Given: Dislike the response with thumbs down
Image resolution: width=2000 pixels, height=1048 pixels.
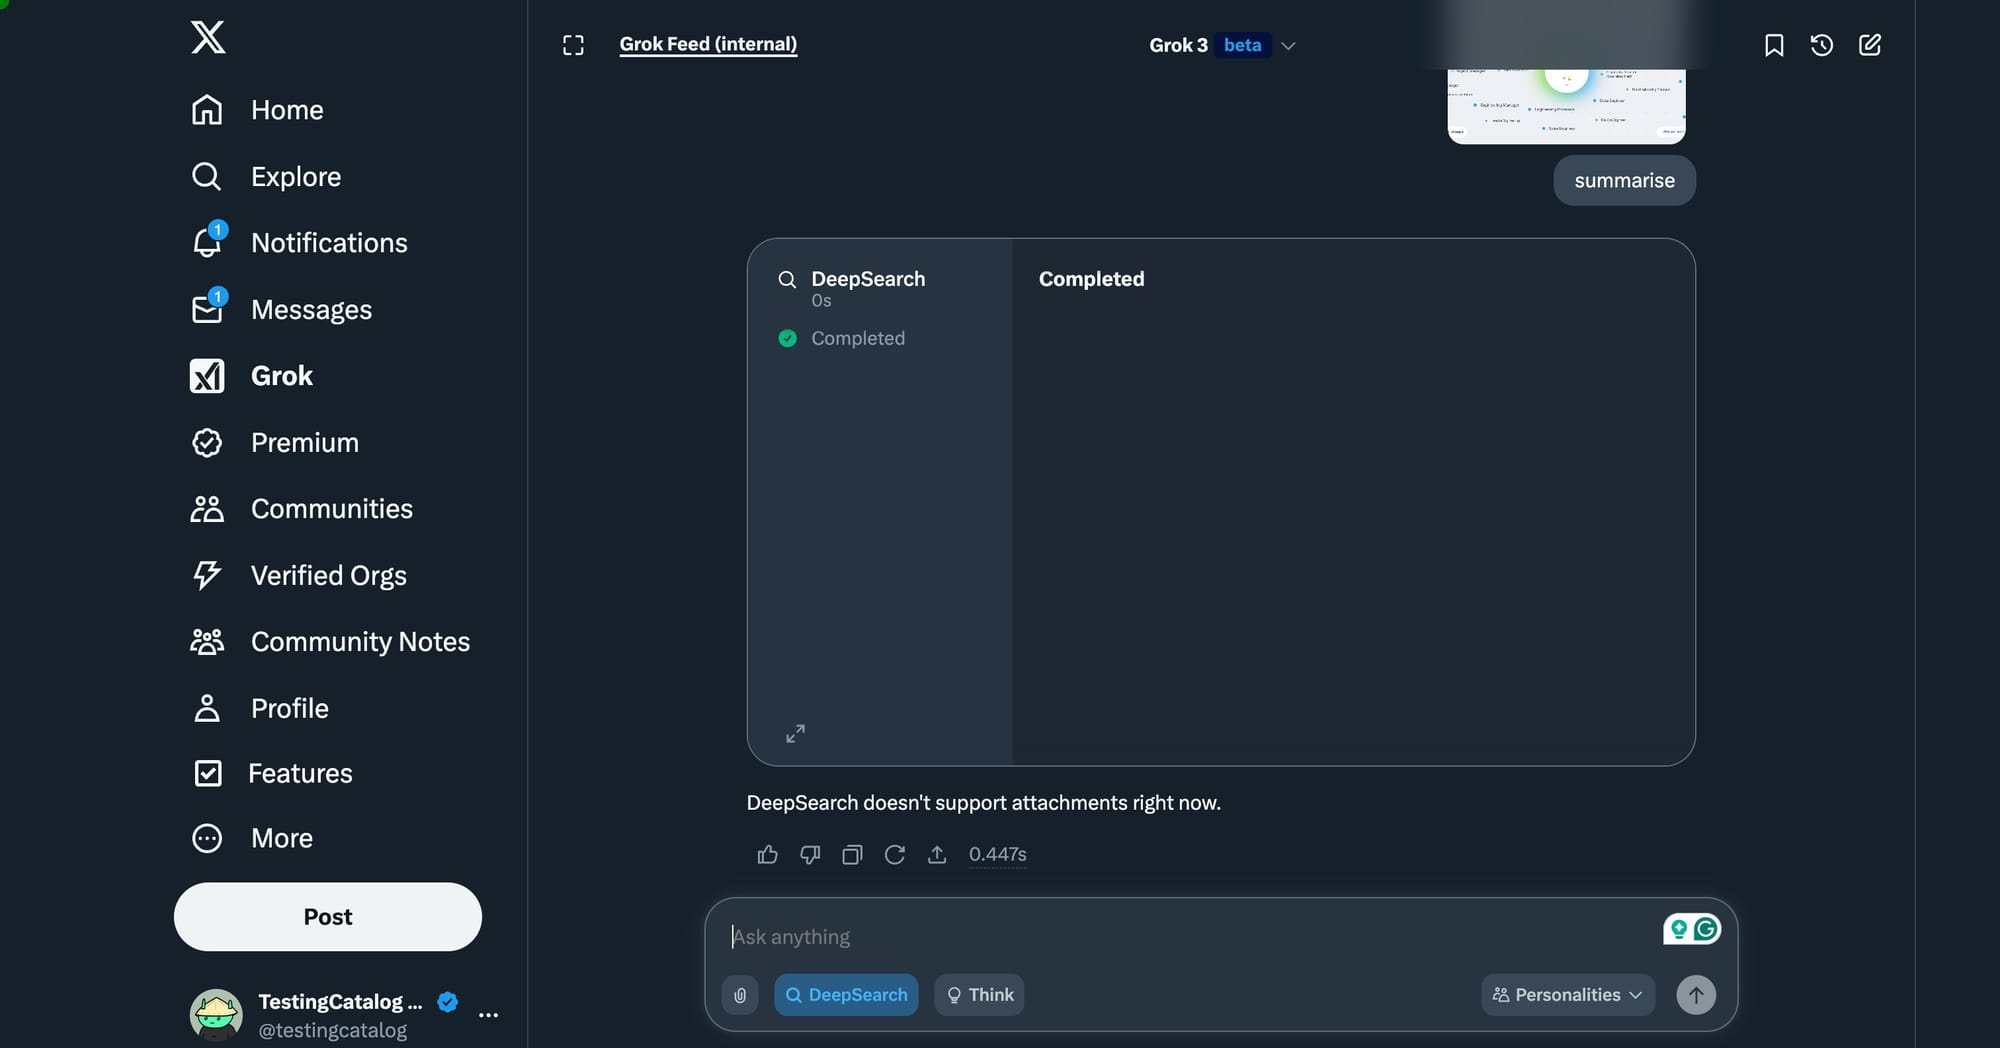Looking at the screenshot, I should (810, 854).
